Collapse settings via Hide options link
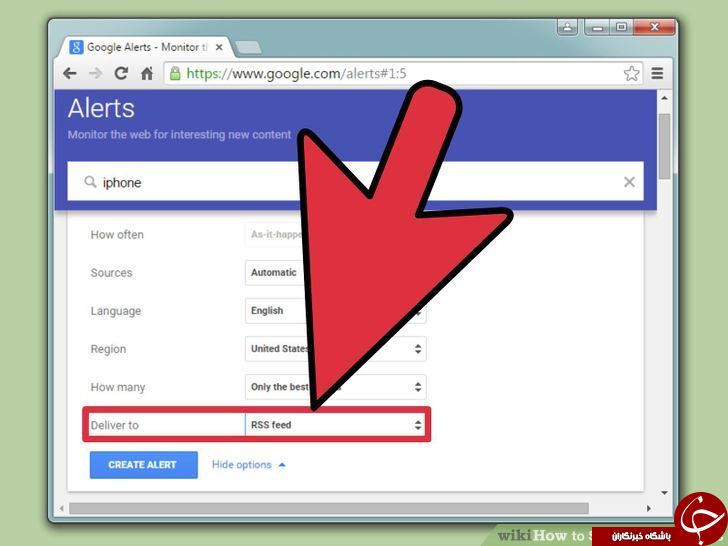 pos(248,465)
